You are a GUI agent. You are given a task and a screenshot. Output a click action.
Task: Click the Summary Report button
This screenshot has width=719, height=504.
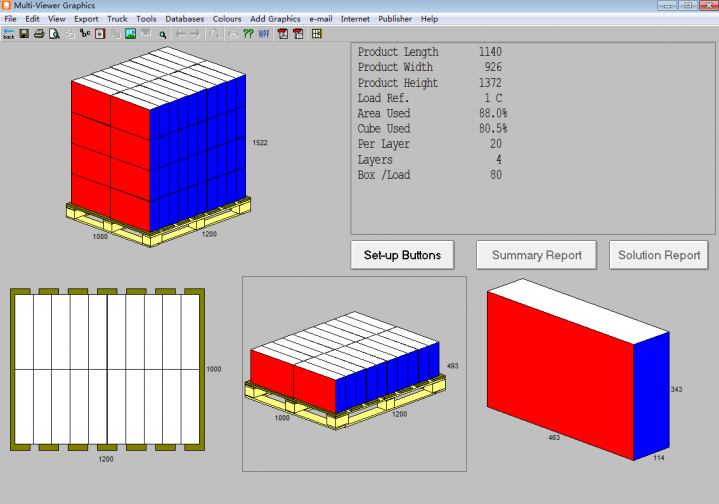tap(536, 255)
